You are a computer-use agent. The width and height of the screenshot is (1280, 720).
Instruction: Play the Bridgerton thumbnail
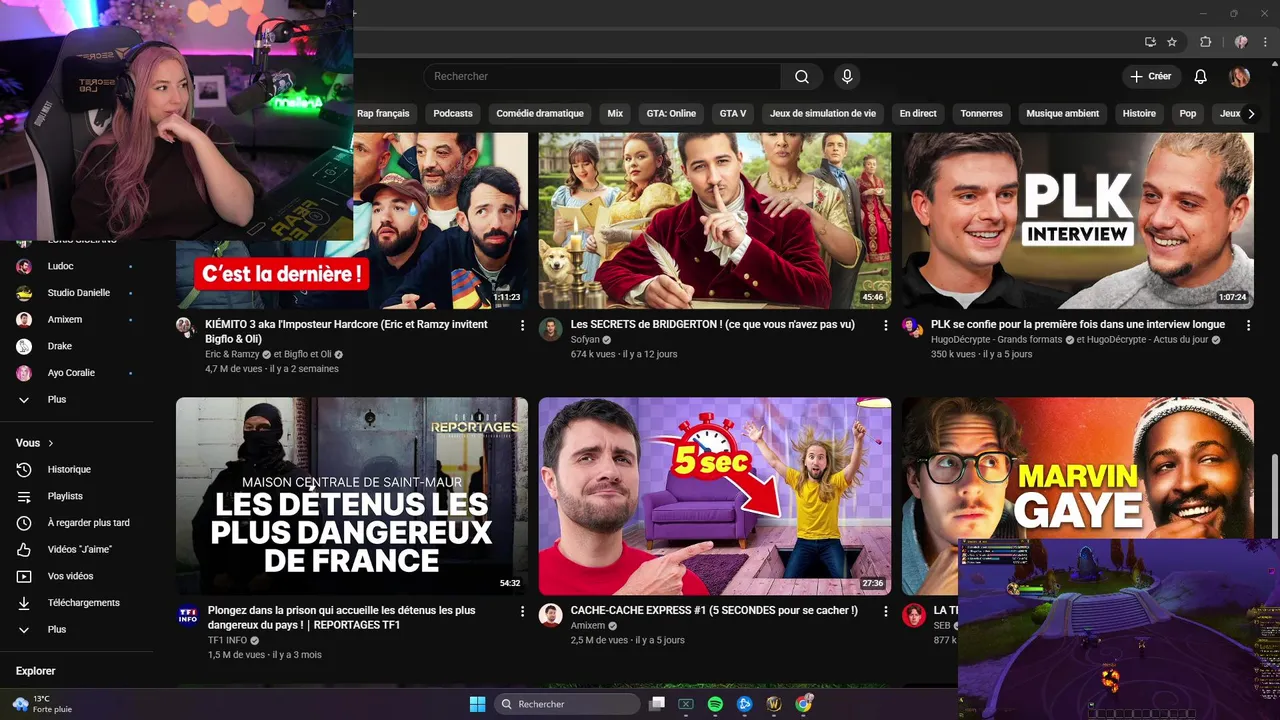pyautogui.click(x=715, y=221)
